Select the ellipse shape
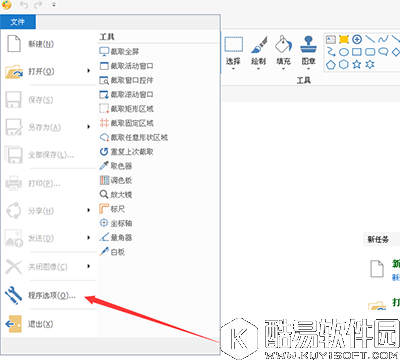The height and width of the screenshot is (360, 400). click(344, 52)
